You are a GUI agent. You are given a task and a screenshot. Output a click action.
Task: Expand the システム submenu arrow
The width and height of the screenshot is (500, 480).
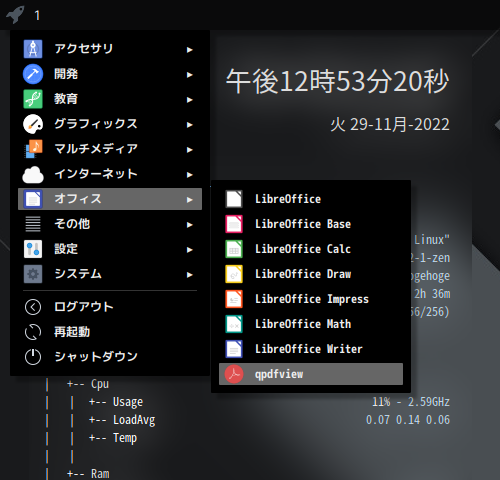click(190, 275)
